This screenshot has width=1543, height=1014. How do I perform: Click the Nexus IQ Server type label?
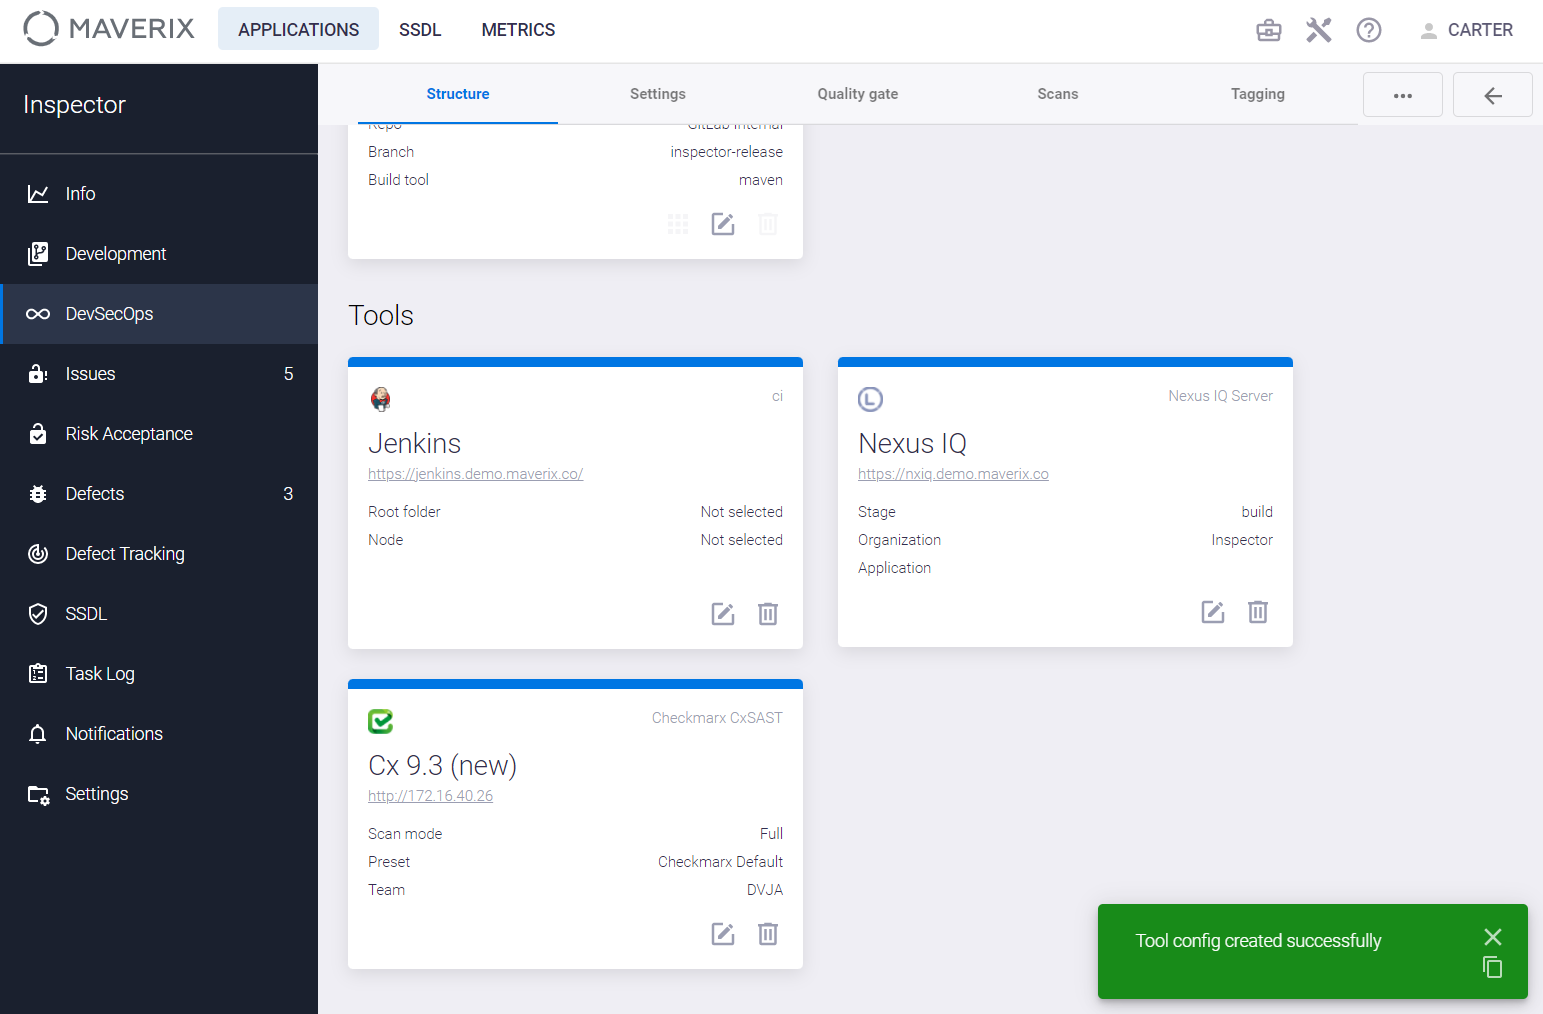(x=1221, y=396)
